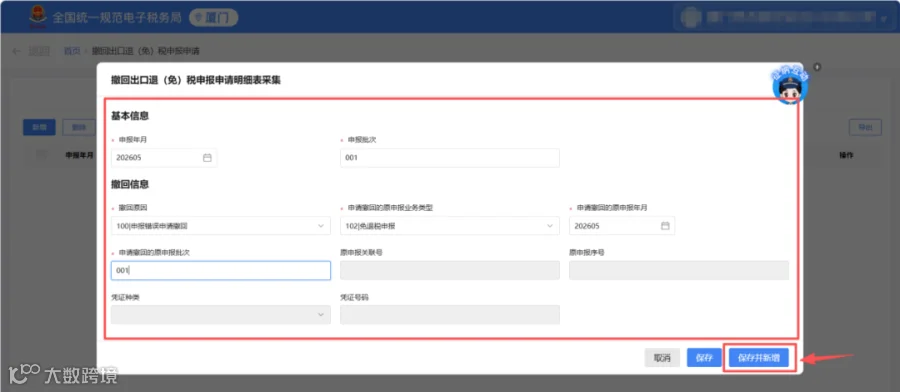900x392 pixels.
Task: Click breadcrumb text 撤回出口退（免）税申报申请
Action: pos(146,51)
